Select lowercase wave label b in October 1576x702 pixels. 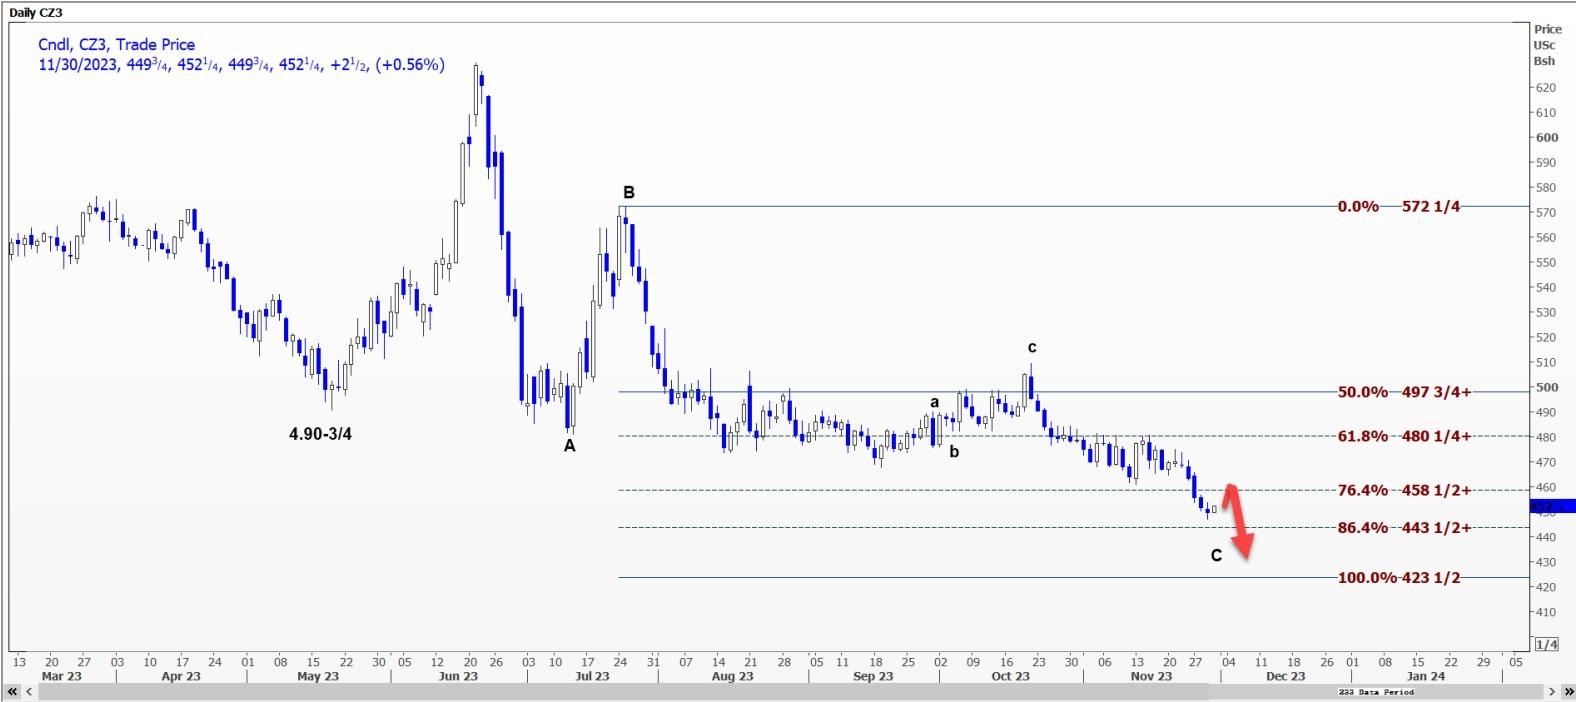(x=954, y=451)
